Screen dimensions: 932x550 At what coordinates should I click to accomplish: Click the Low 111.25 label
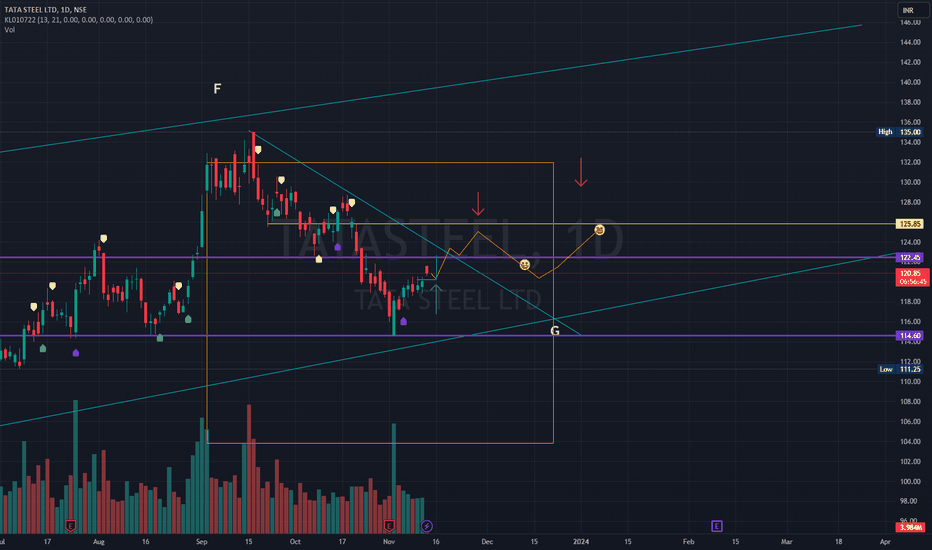click(900, 369)
